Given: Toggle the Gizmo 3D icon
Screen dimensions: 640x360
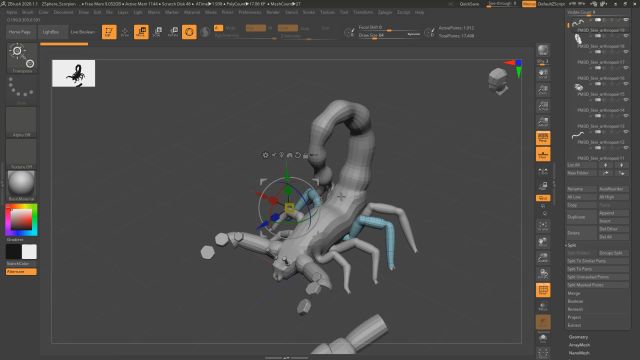Looking at the screenshot, I should coord(189,32).
